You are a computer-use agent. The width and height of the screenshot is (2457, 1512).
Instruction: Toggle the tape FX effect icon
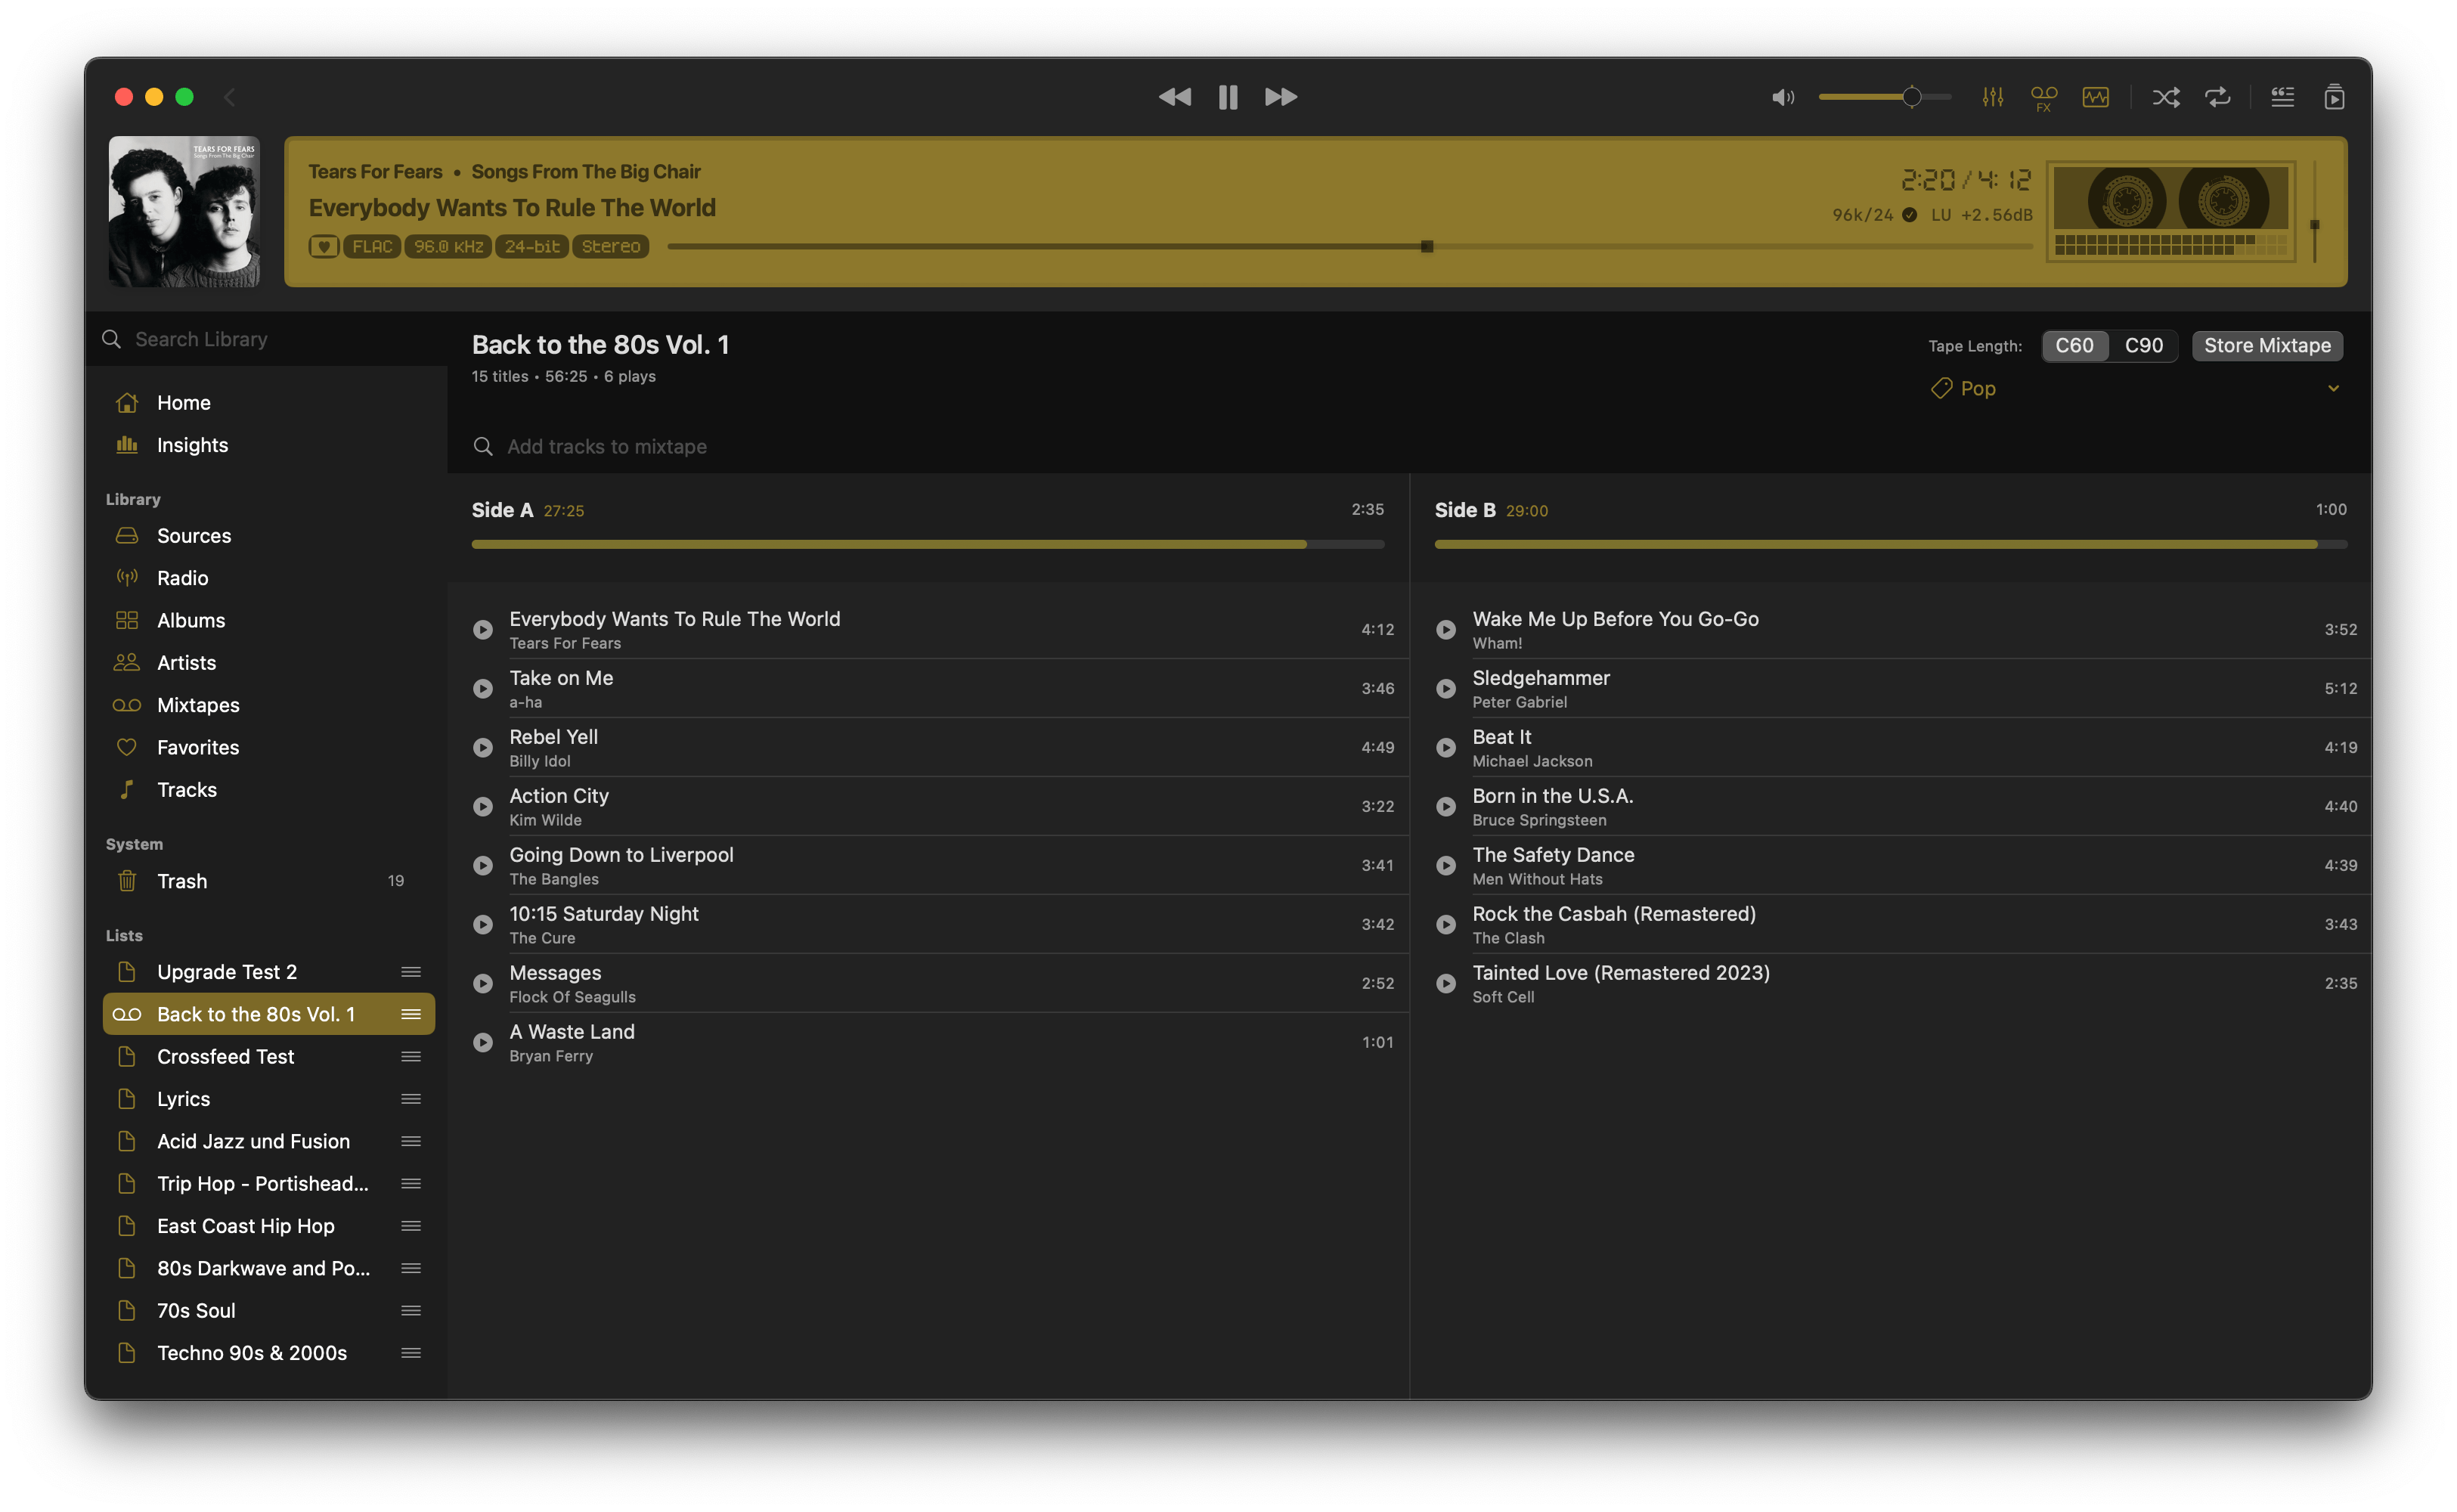point(2044,97)
